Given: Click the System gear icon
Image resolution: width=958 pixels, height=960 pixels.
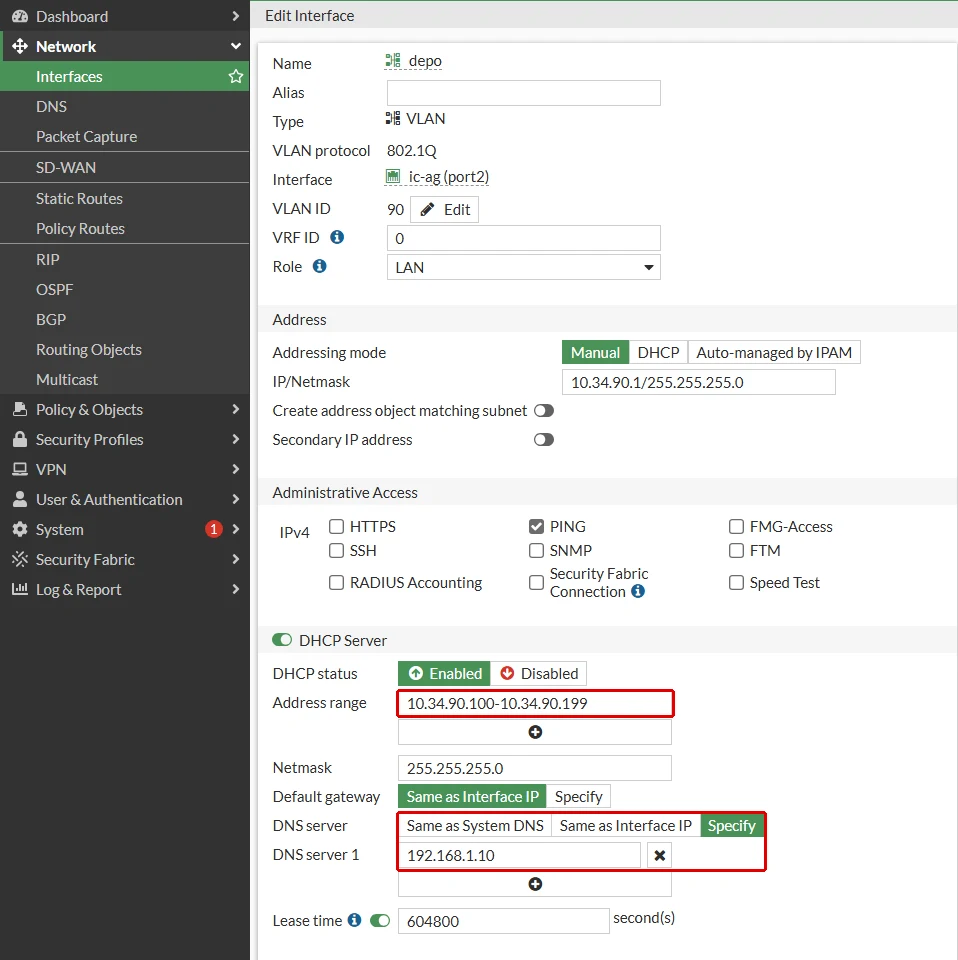Looking at the screenshot, I should (20, 530).
